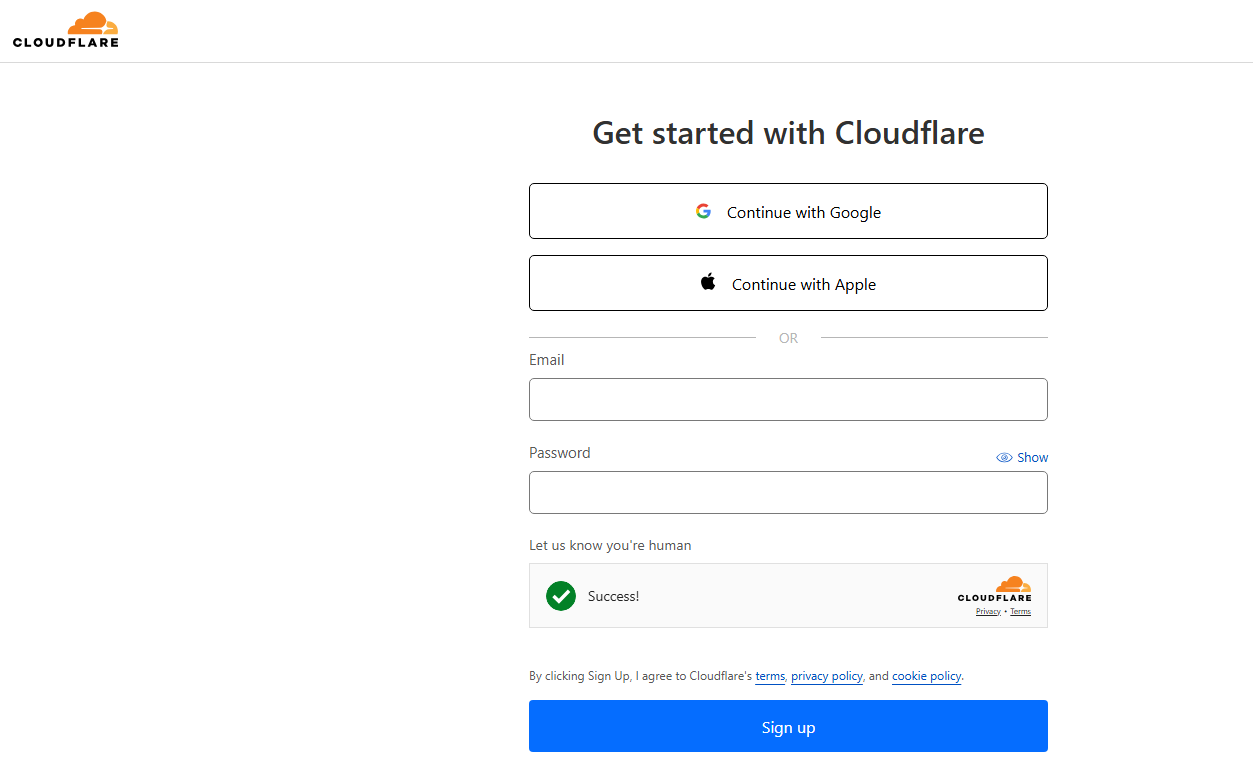Click the 'Success!' status text
The height and width of the screenshot is (762, 1253).
click(x=613, y=596)
